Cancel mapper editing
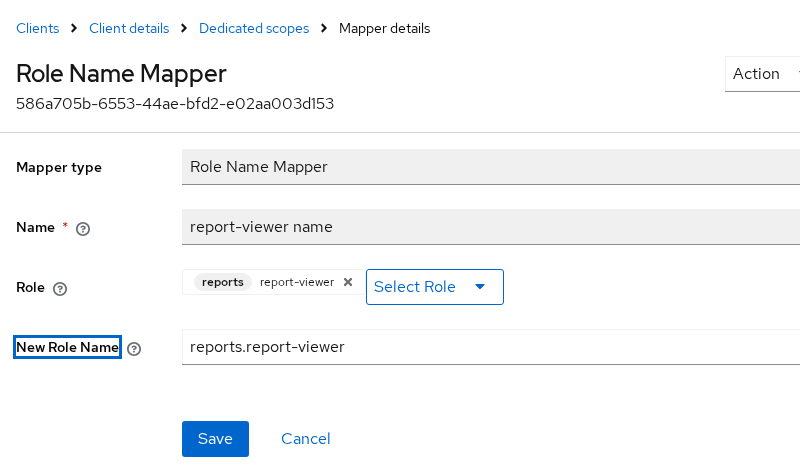This screenshot has height=476, width=800. coord(306,439)
